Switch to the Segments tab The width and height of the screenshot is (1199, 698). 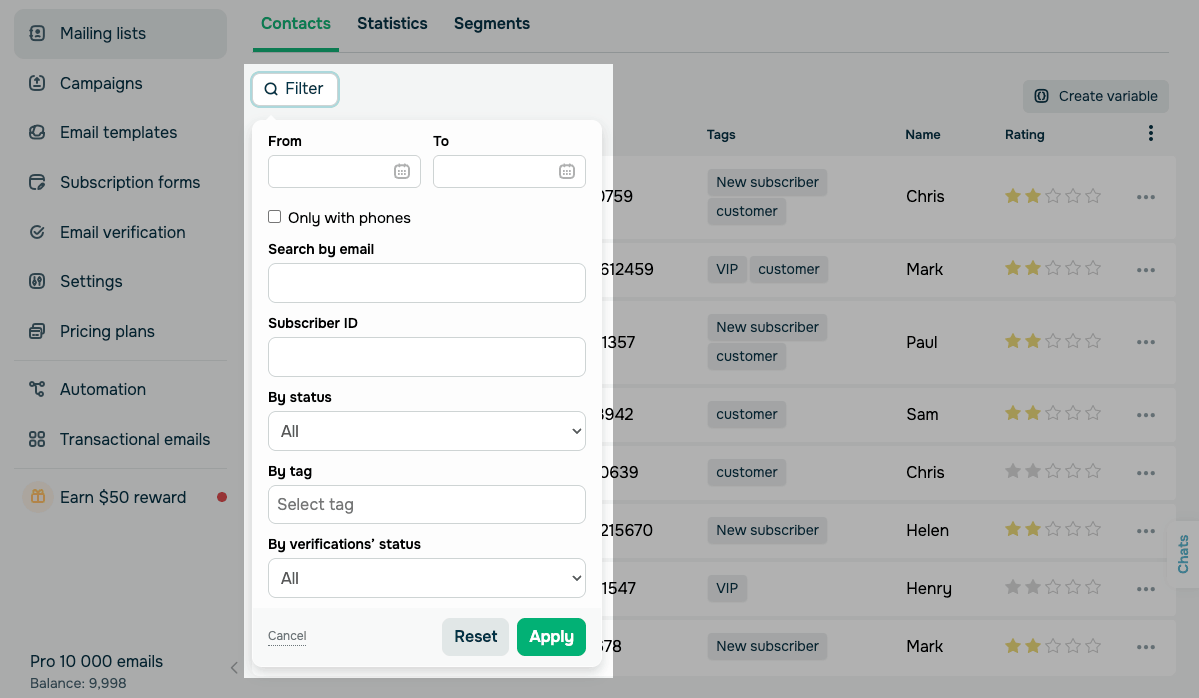tap(492, 23)
